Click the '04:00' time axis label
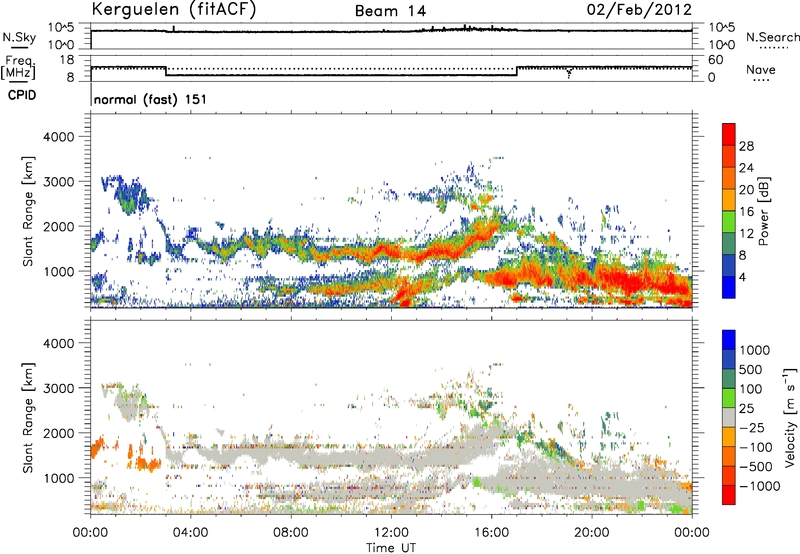800x554 pixels. [x=190, y=533]
